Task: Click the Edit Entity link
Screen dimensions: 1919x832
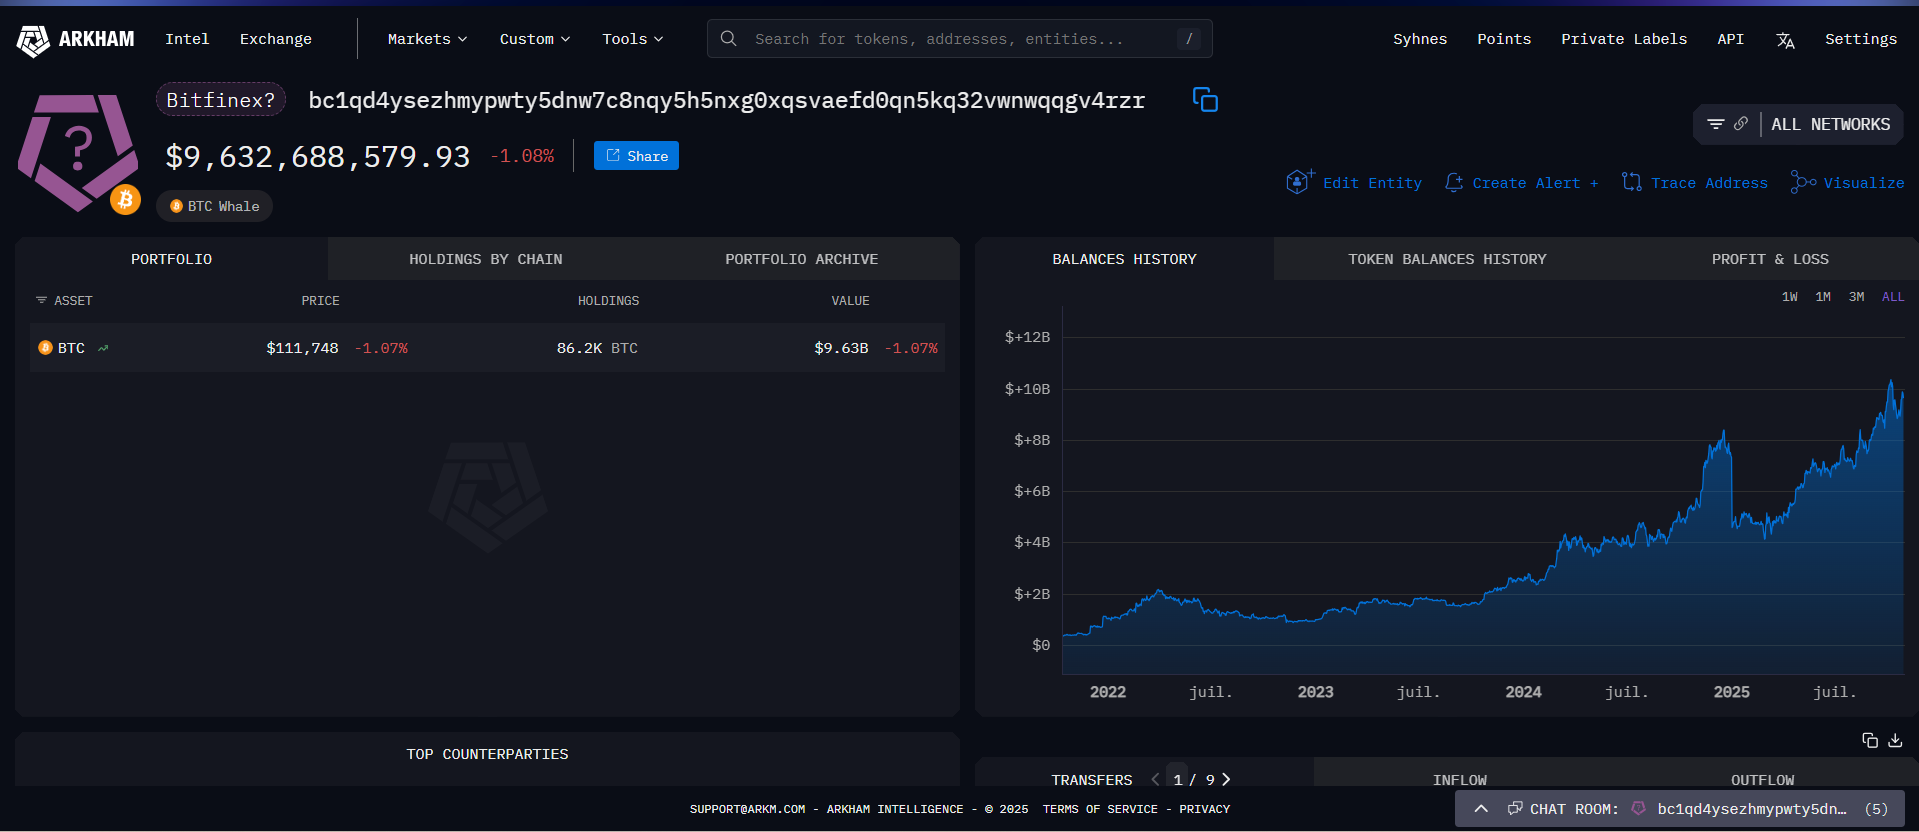Action: click(x=1372, y=183)
